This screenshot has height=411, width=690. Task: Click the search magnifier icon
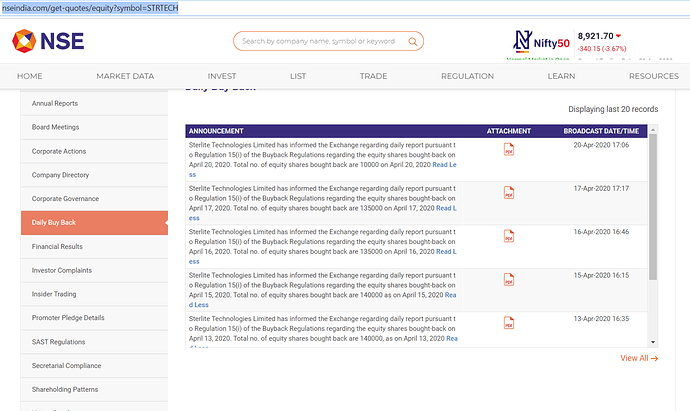click(x=412, y=41)
